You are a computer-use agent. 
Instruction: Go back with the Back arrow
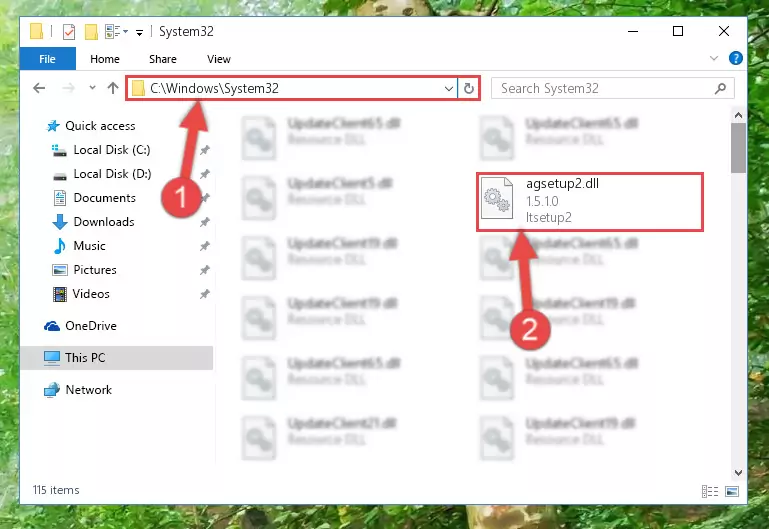39,88
